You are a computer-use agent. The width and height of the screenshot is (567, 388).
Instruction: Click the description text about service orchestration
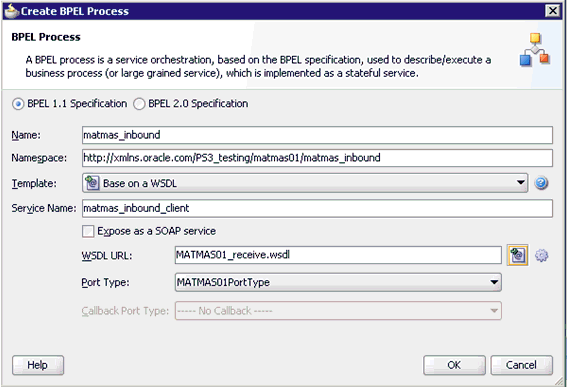click(x=258, y=67)
